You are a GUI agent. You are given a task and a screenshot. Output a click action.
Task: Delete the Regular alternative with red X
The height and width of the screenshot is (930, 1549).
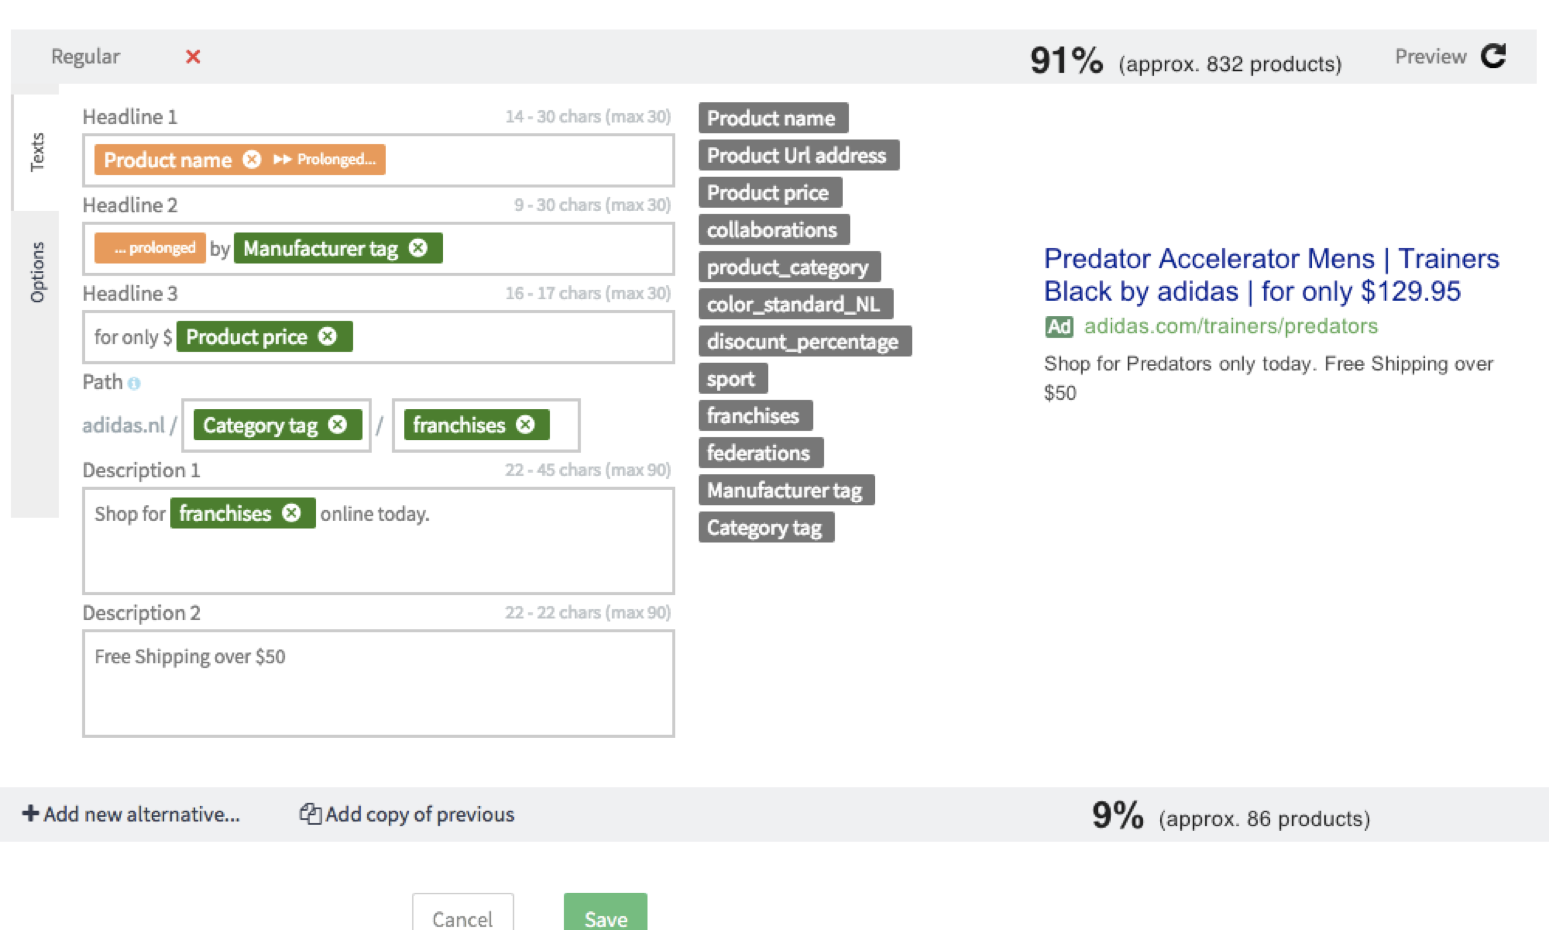[193, 57]
